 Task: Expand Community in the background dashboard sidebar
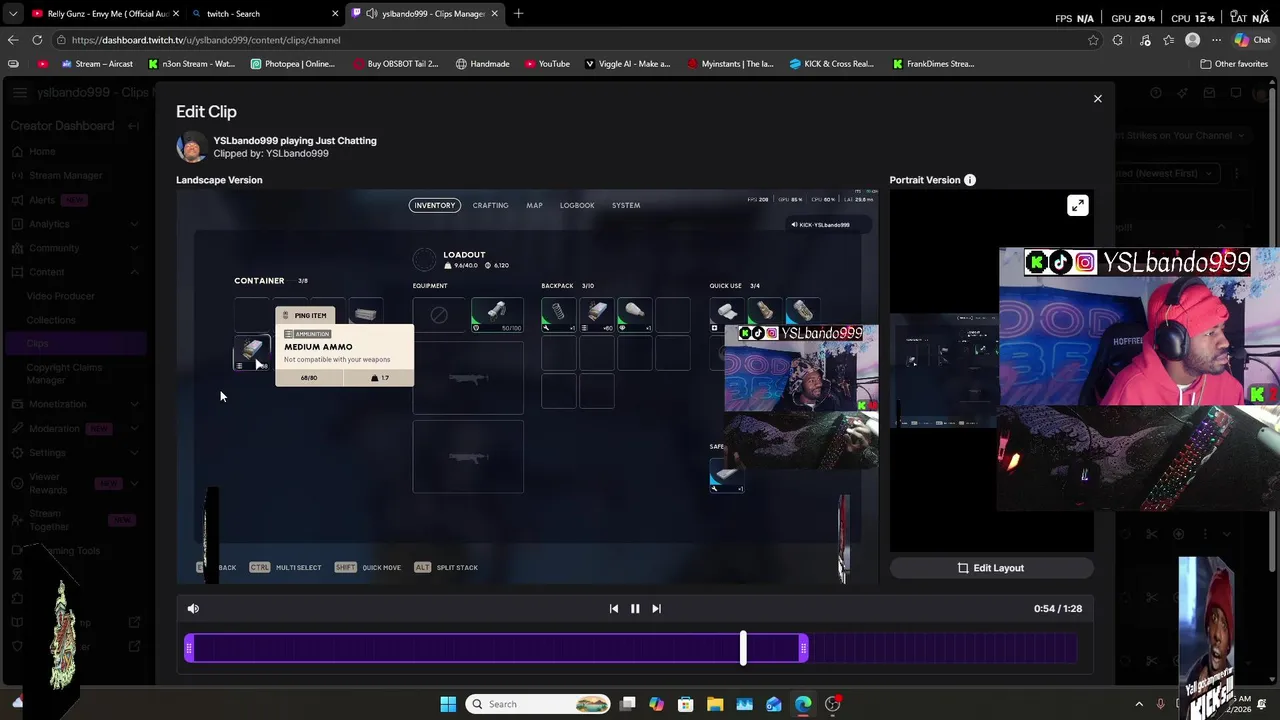[134, 248]
